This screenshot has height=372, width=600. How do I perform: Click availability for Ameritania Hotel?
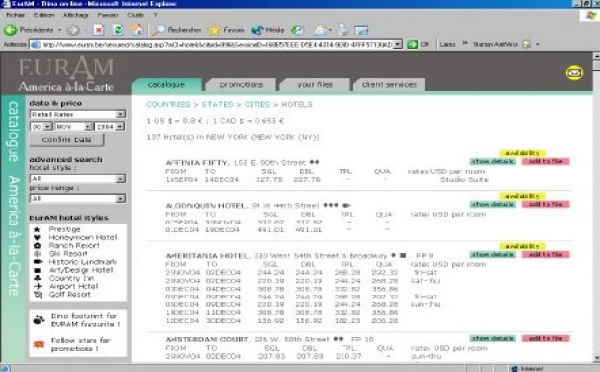click(x=522, y=246)
